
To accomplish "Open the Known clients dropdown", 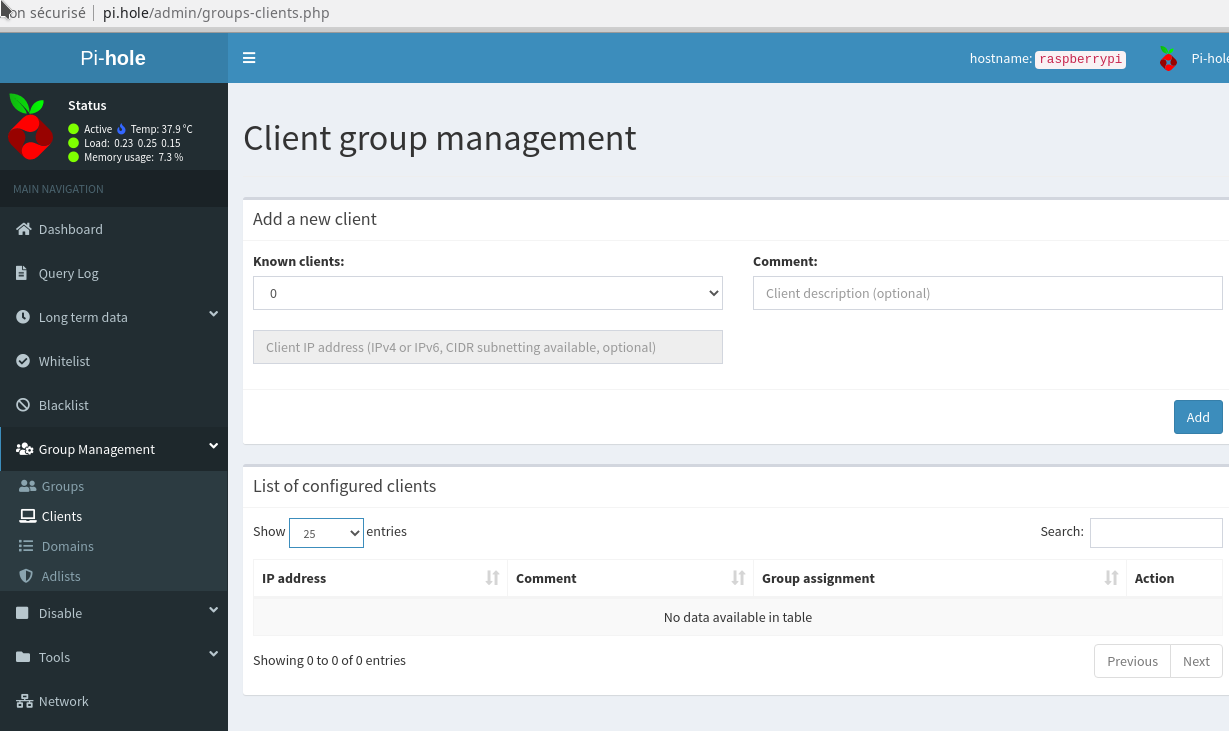I will point(488,293).
